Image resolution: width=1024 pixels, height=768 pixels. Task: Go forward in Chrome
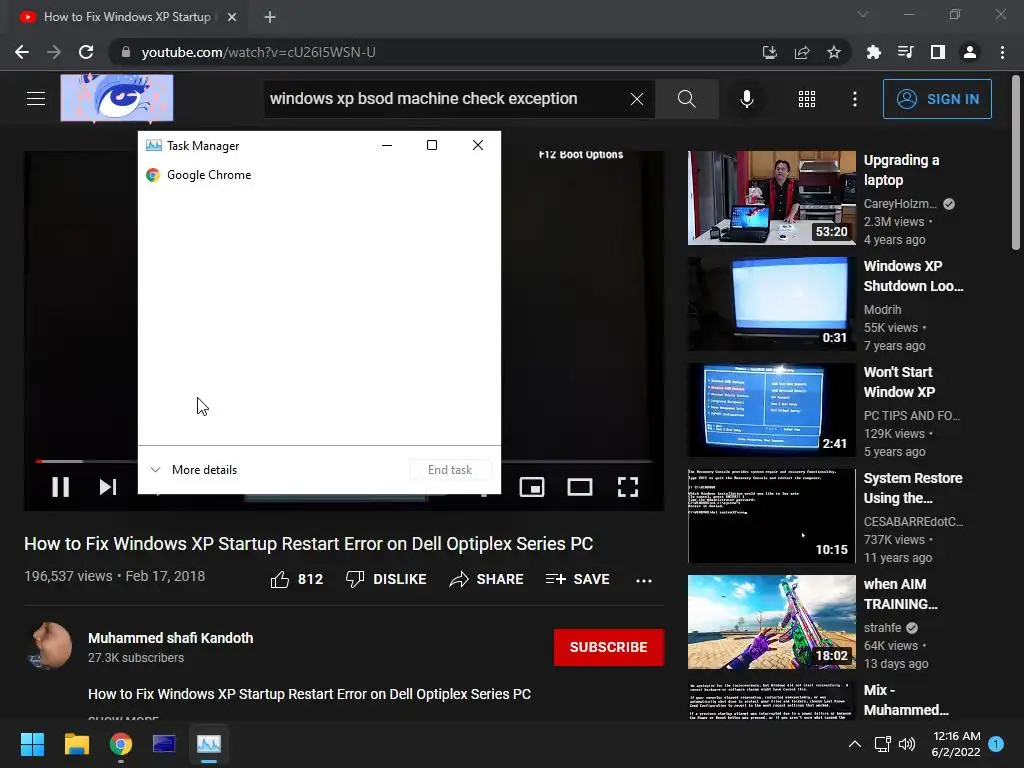54,52
